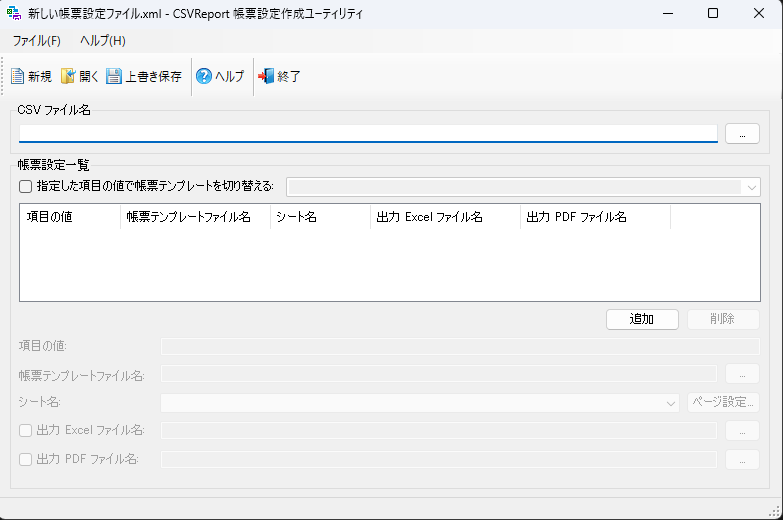Open the ファイル(F) menu
783x520 pixels.
point(36,40)
